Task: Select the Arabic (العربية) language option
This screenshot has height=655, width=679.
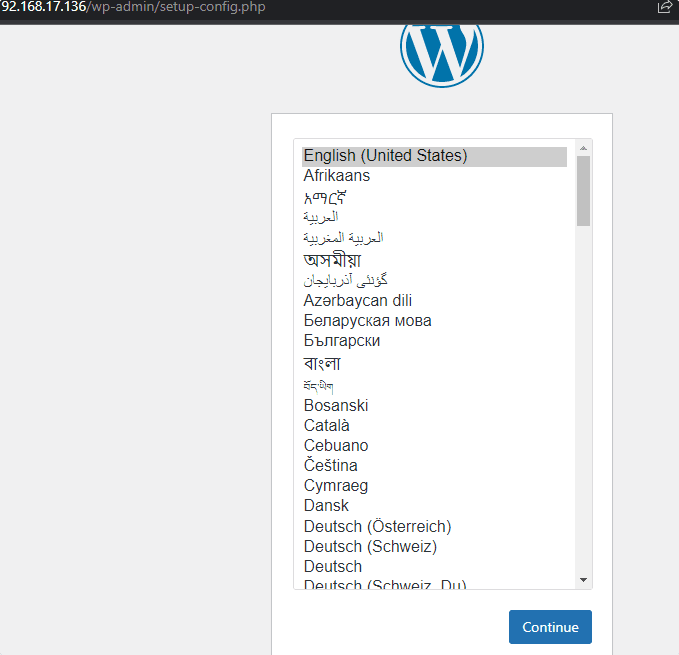Action: (434, 217)
